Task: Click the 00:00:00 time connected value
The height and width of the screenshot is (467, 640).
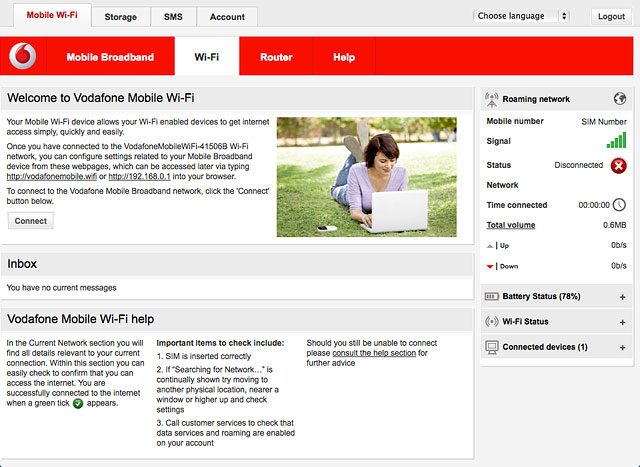Action: (594, 205)
